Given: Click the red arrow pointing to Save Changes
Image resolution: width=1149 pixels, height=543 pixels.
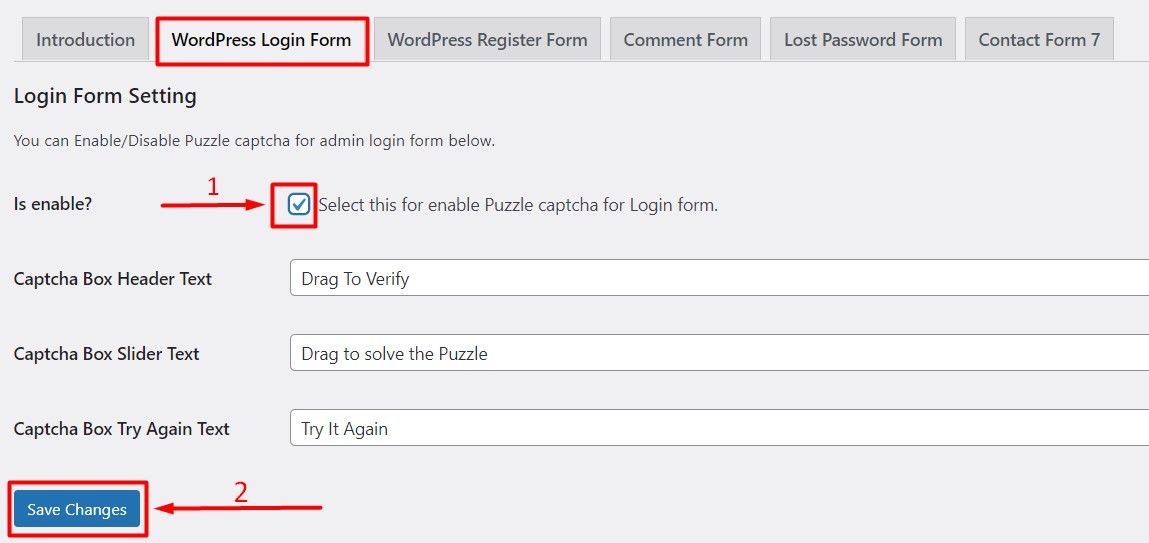Looking at the screenshot, I should [238, 507].
